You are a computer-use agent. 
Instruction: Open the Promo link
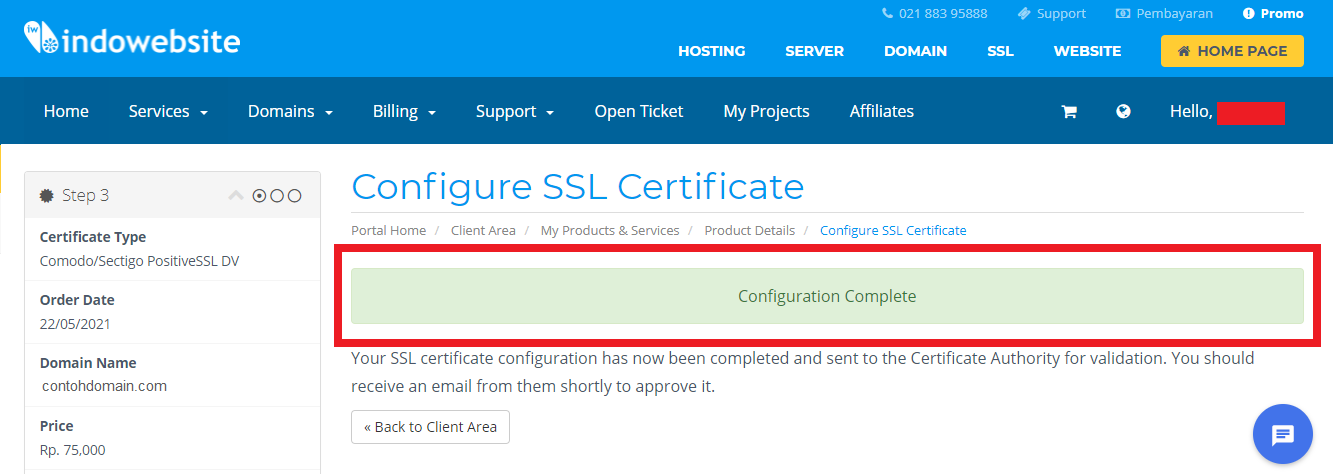click(1273, 13)
